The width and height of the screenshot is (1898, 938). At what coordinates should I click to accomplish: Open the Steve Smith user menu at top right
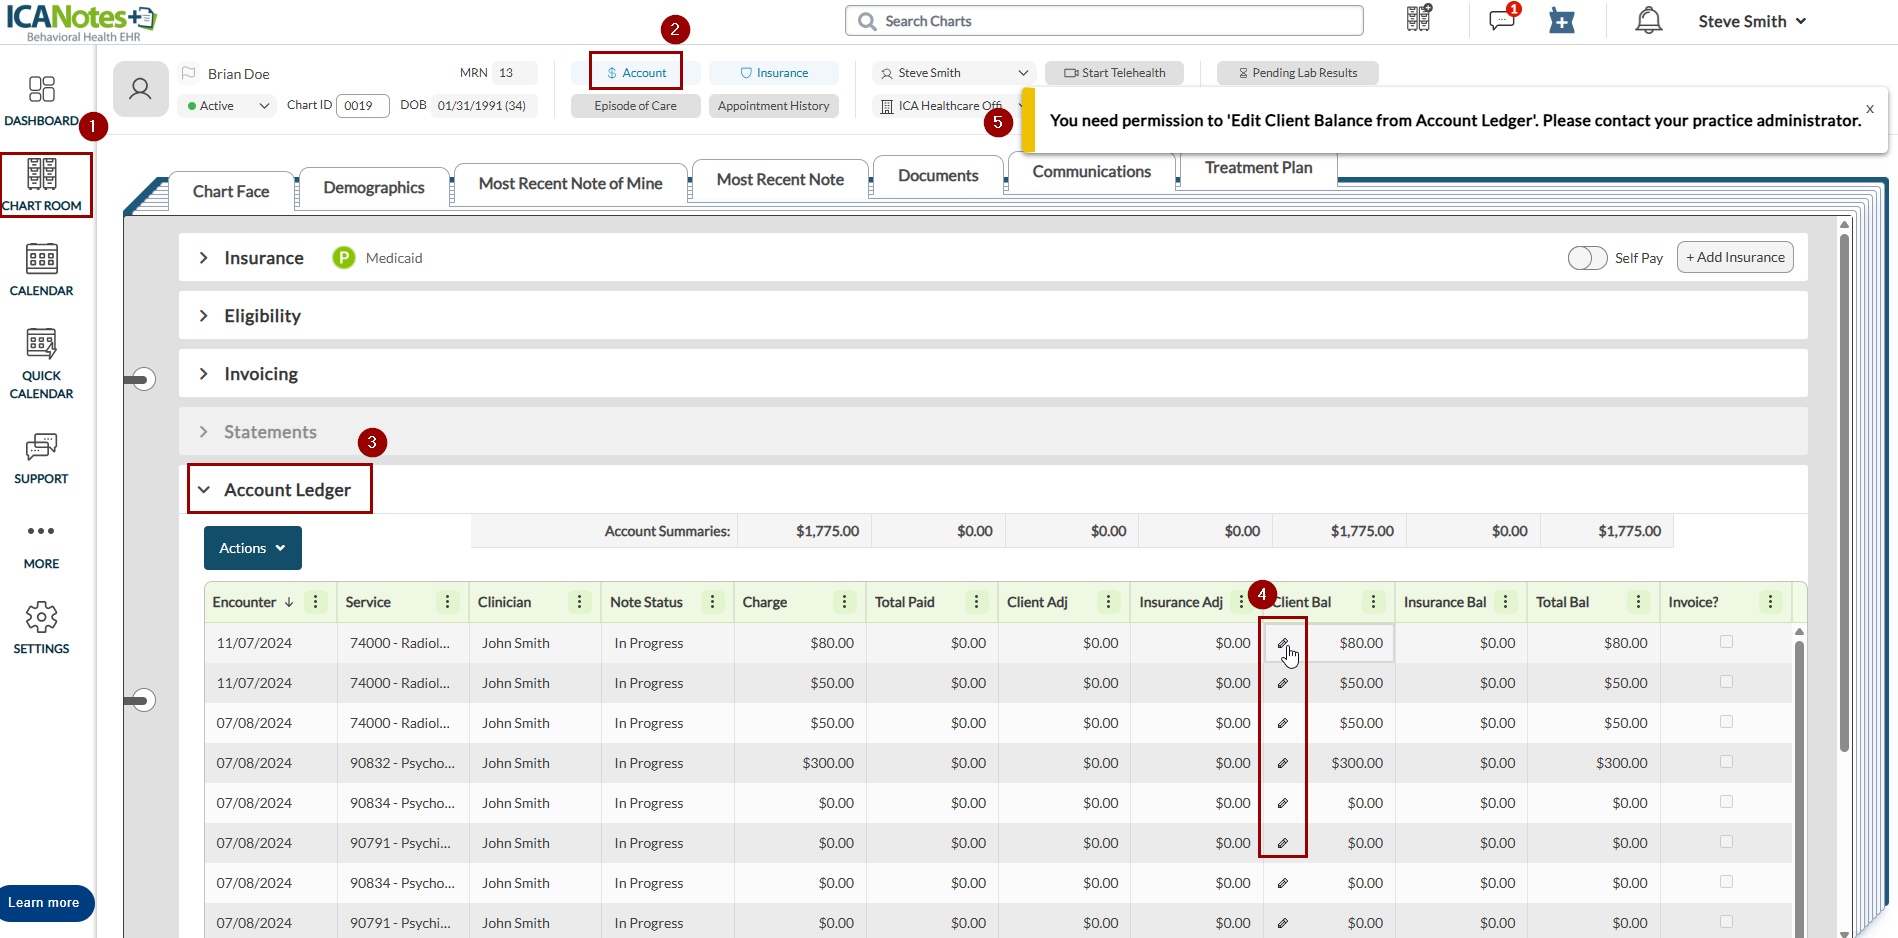pyautogui.click(x=1752, y=21)
